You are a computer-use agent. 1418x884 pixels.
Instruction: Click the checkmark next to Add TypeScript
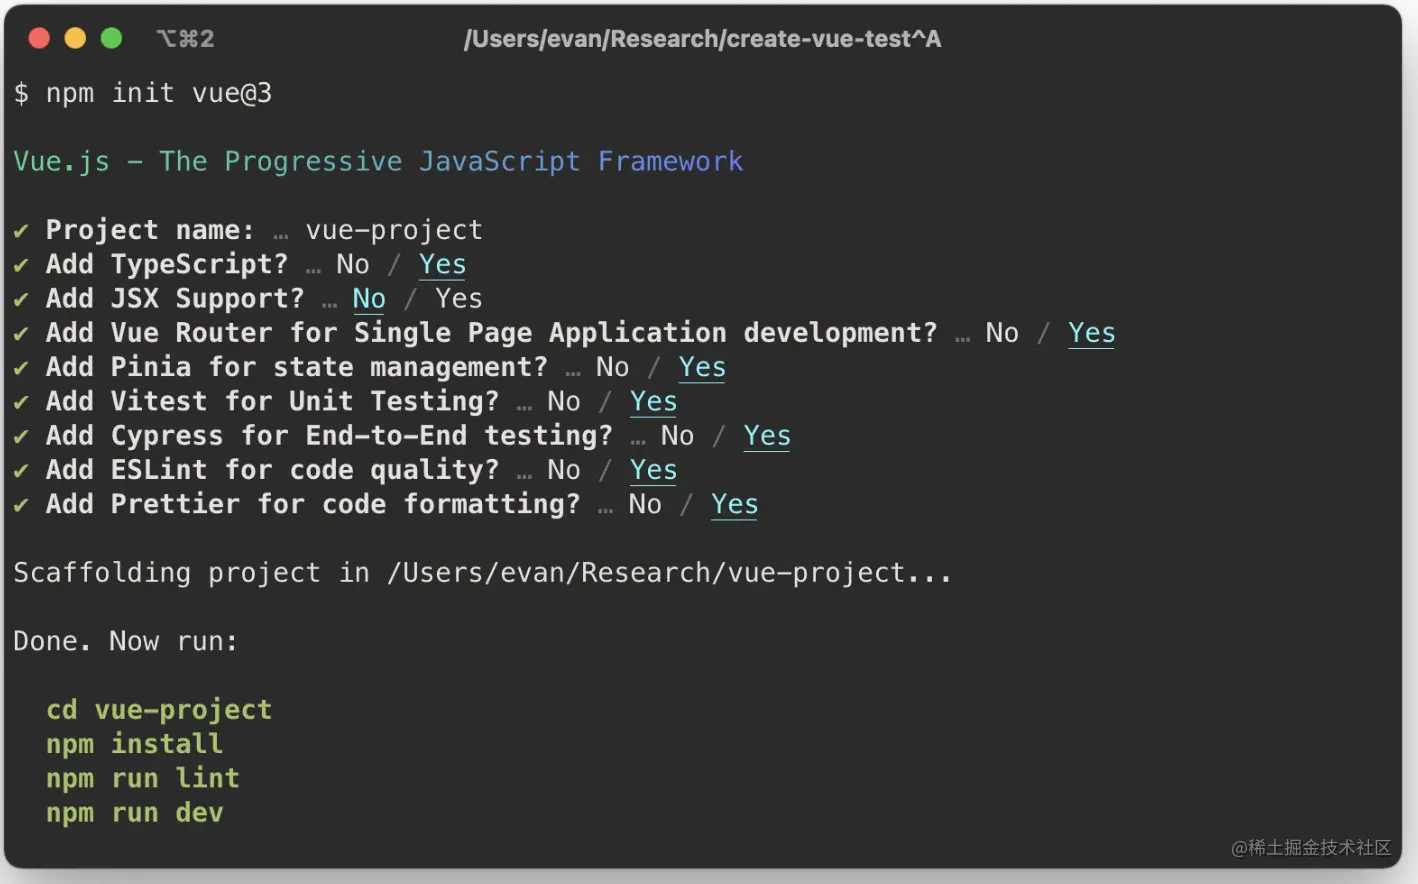point(21,265)
